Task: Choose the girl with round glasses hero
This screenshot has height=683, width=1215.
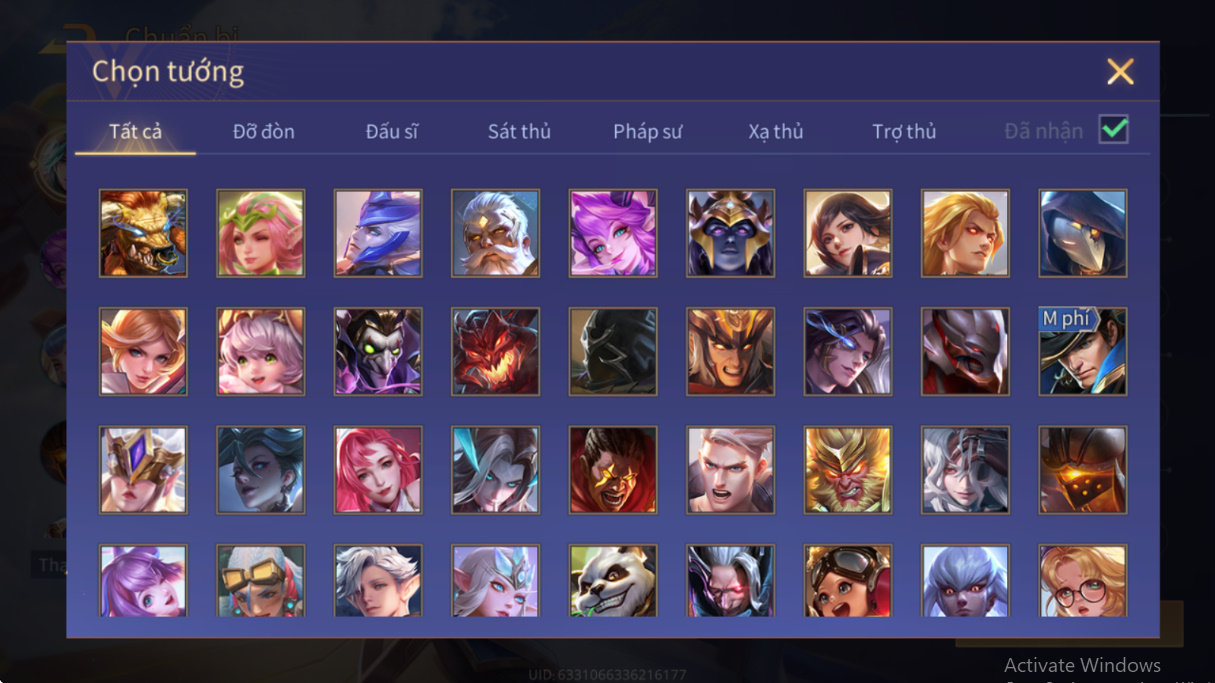Action: (1083, 581)
